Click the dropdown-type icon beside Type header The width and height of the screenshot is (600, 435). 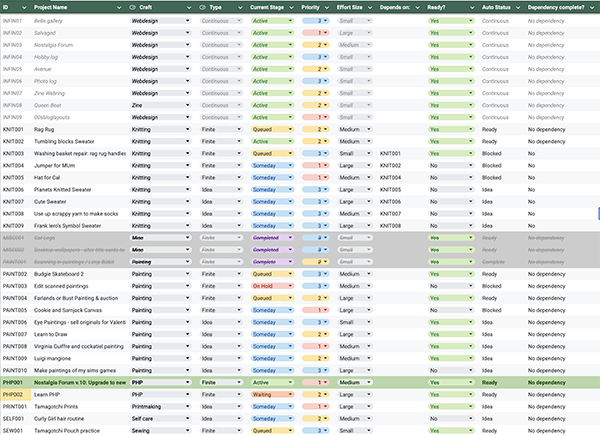click(204, 6)
